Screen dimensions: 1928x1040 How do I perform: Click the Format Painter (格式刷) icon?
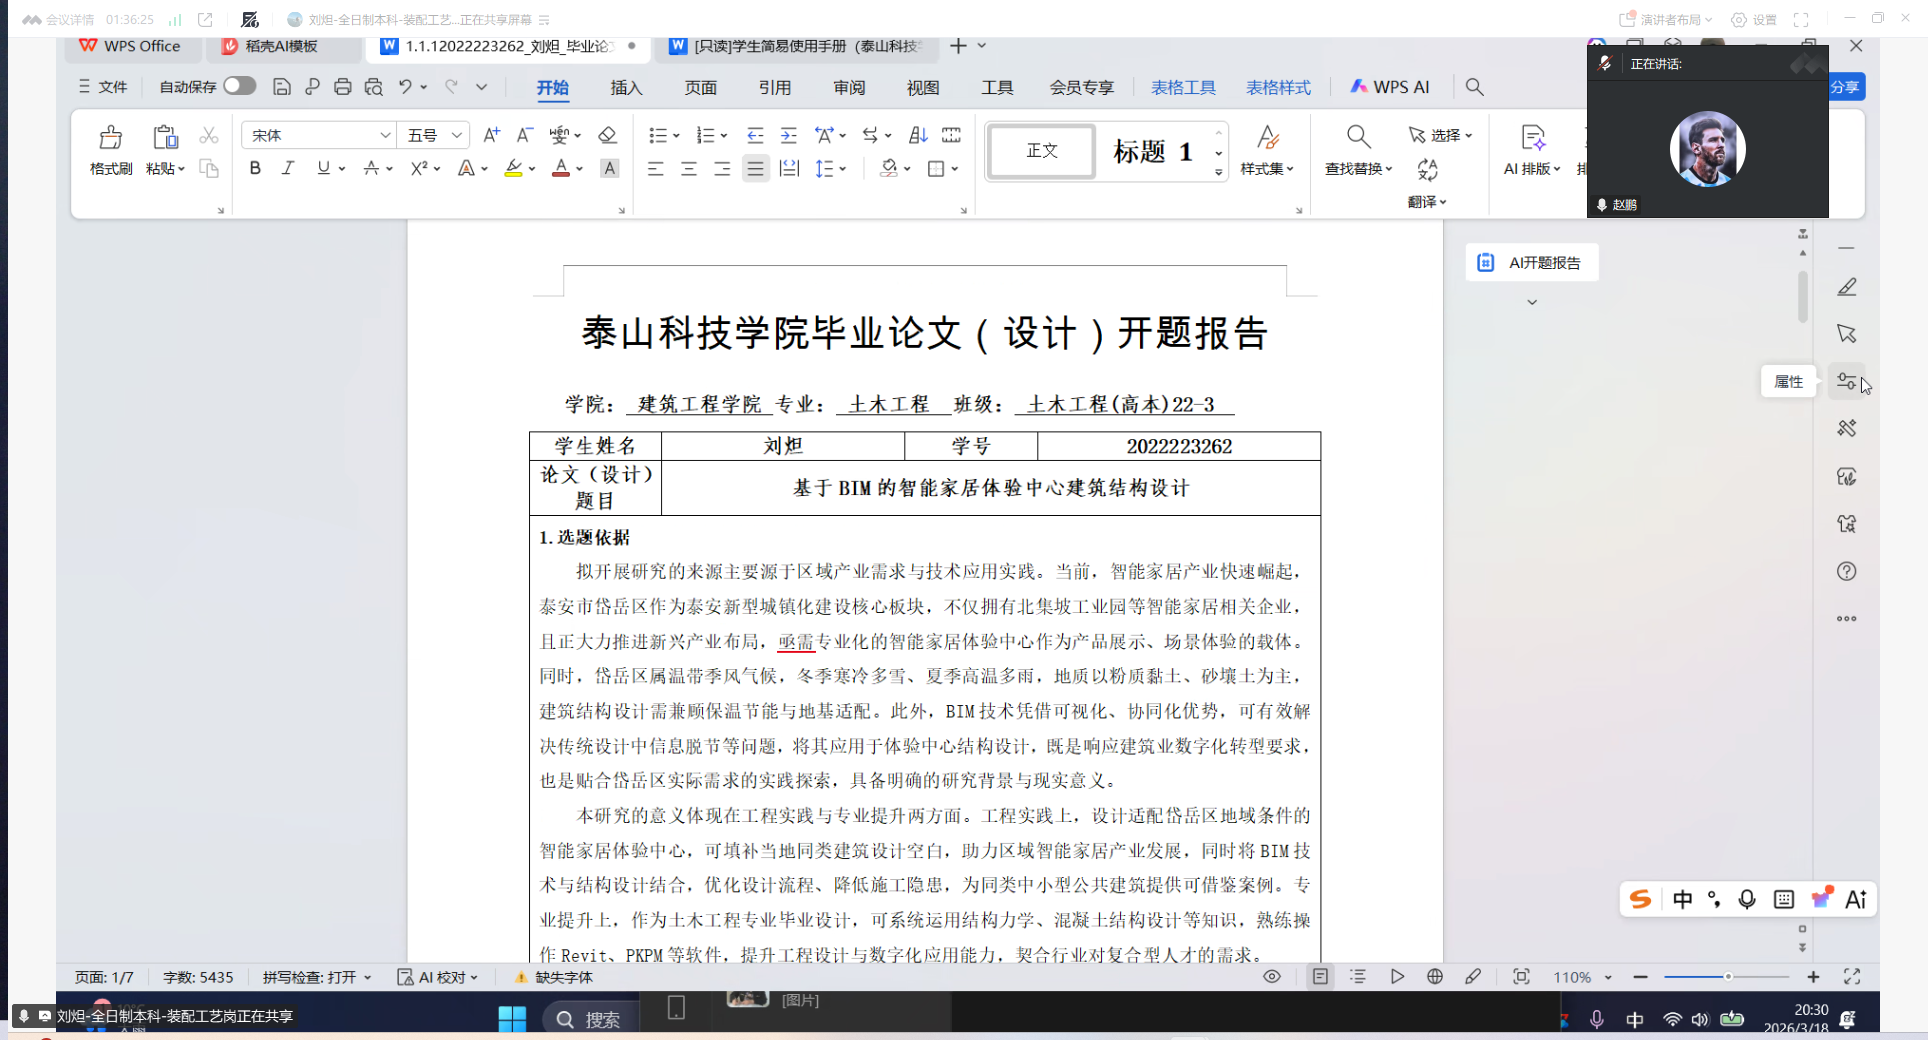tap(110, 138)
